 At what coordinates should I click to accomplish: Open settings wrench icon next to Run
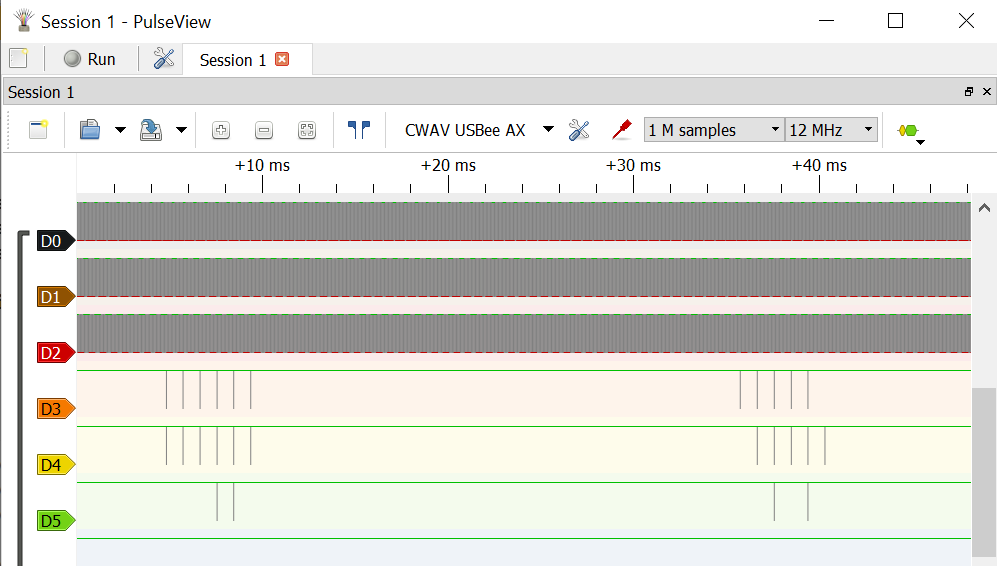(x=163, y=59)
